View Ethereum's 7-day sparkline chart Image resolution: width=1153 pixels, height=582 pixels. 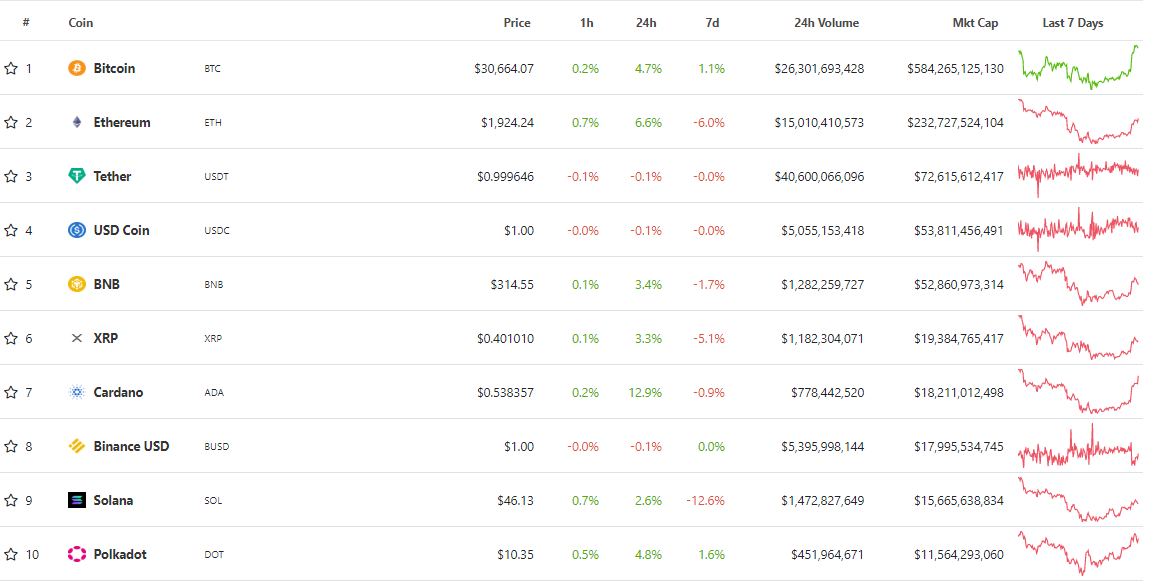[x=1078, y=121]
